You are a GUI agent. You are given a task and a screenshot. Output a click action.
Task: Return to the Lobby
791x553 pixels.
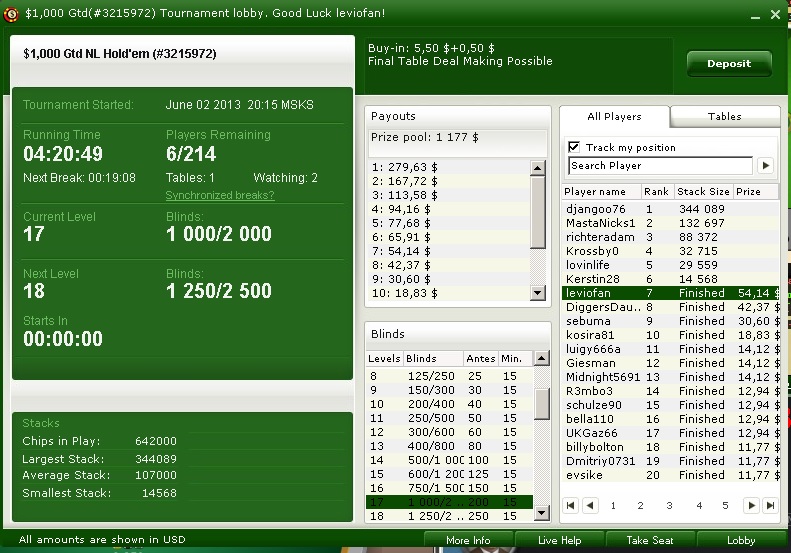click(741, 540)
